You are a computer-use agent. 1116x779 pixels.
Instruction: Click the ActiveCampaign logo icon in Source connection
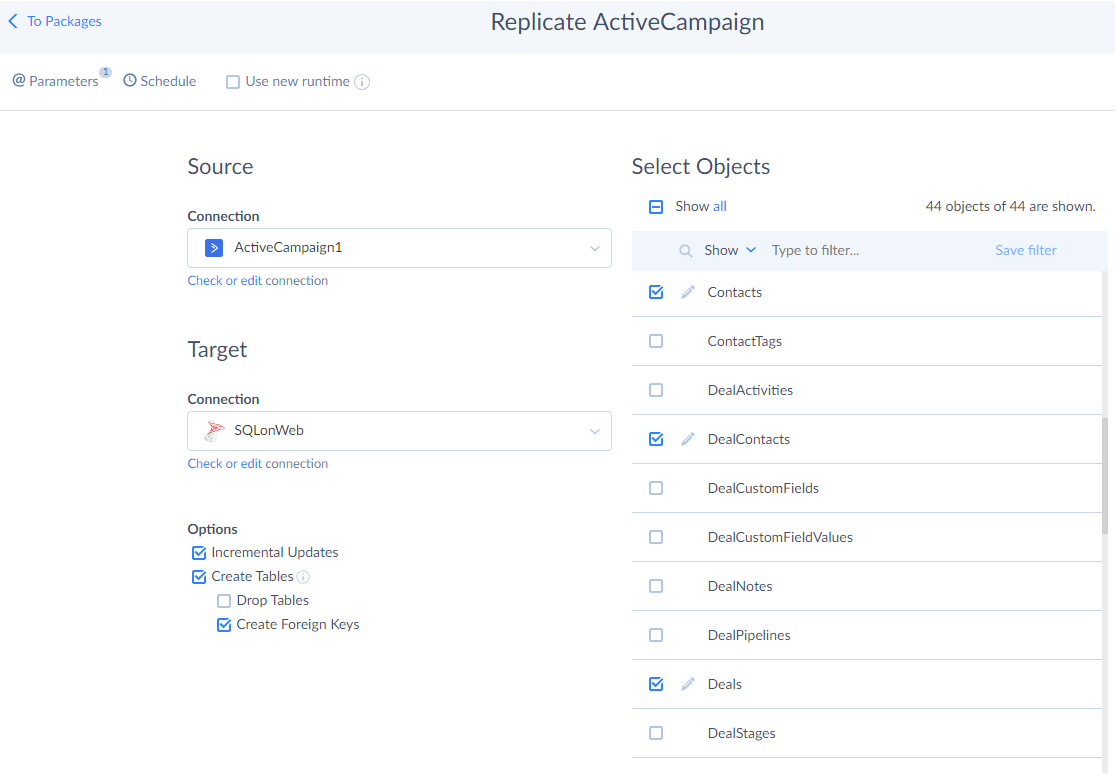coord(213,248)
